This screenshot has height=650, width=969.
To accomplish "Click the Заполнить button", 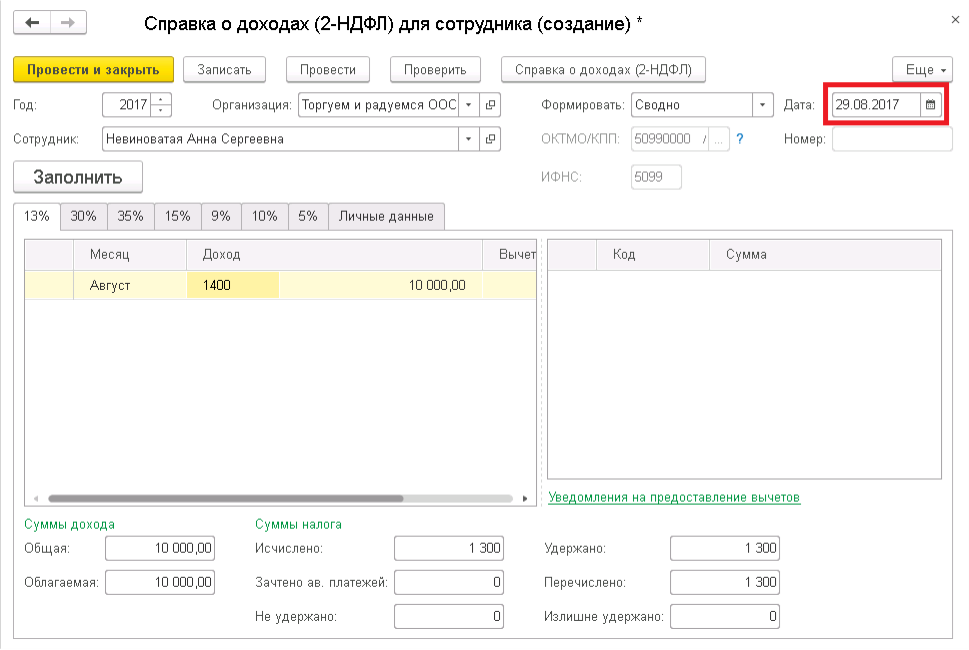I will pyautogui.click(x=78, y=177).
